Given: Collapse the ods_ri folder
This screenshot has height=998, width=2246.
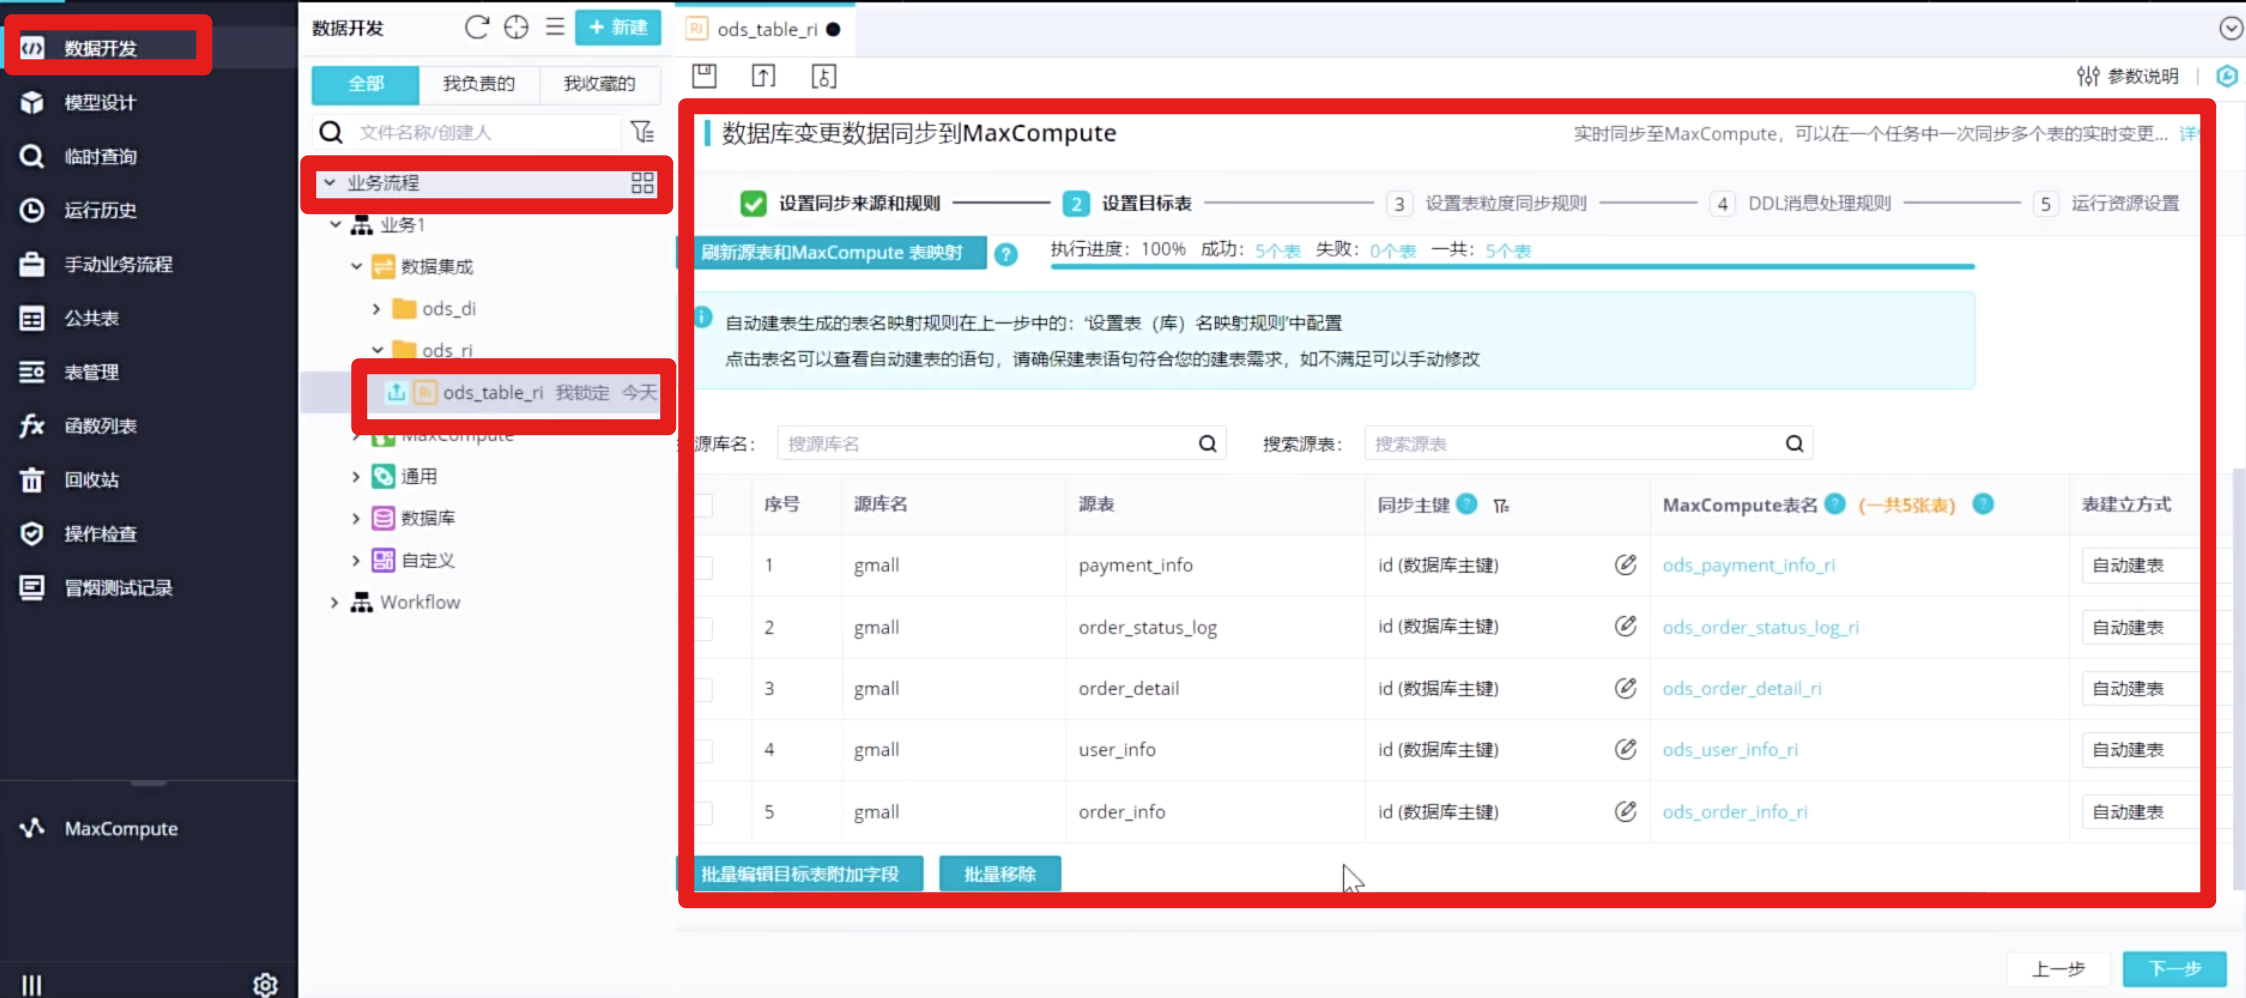Looking at the screenshot, I should 378,350.
